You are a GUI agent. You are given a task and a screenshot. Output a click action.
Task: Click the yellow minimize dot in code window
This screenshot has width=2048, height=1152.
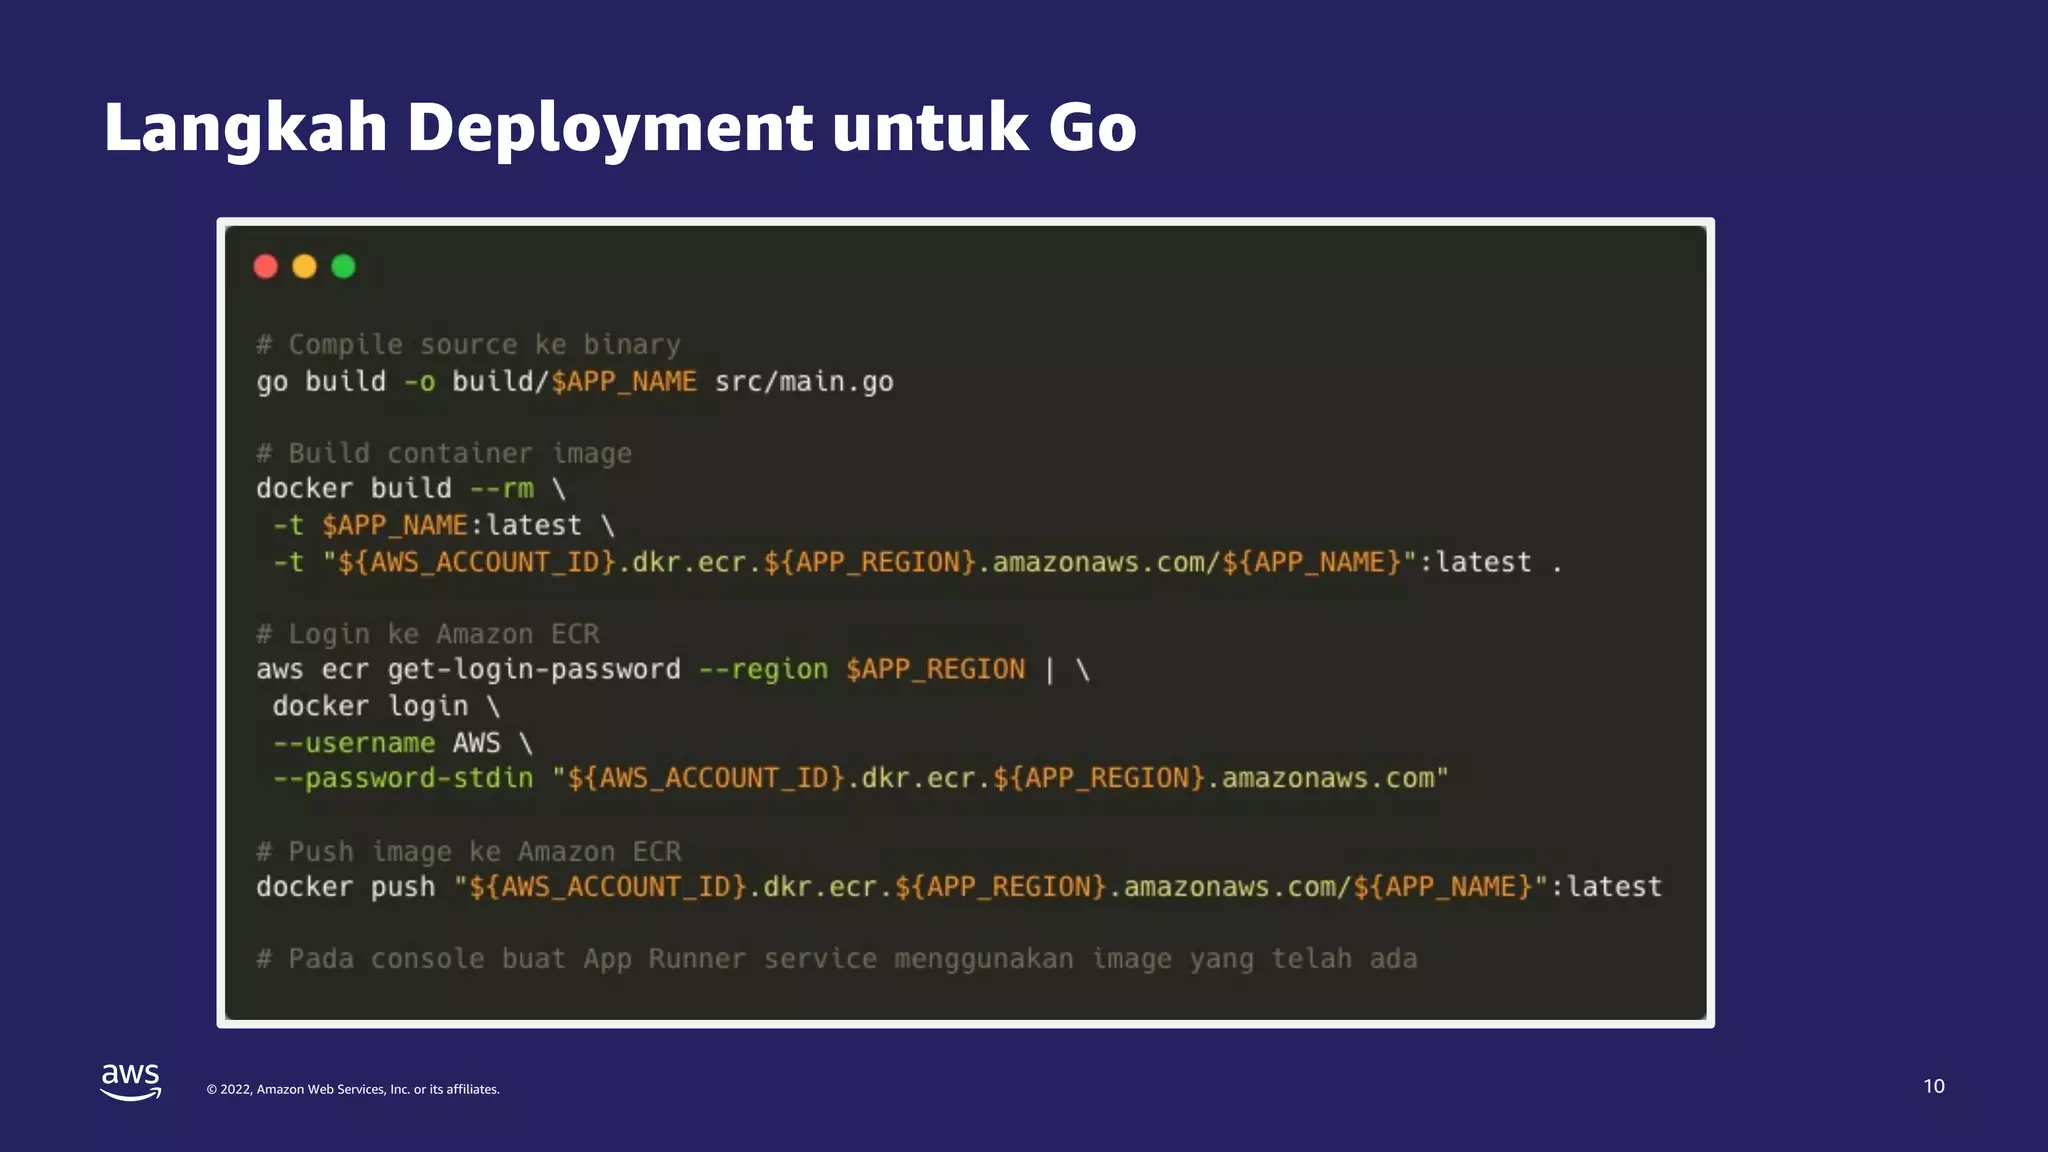click(x=305, y=267)
